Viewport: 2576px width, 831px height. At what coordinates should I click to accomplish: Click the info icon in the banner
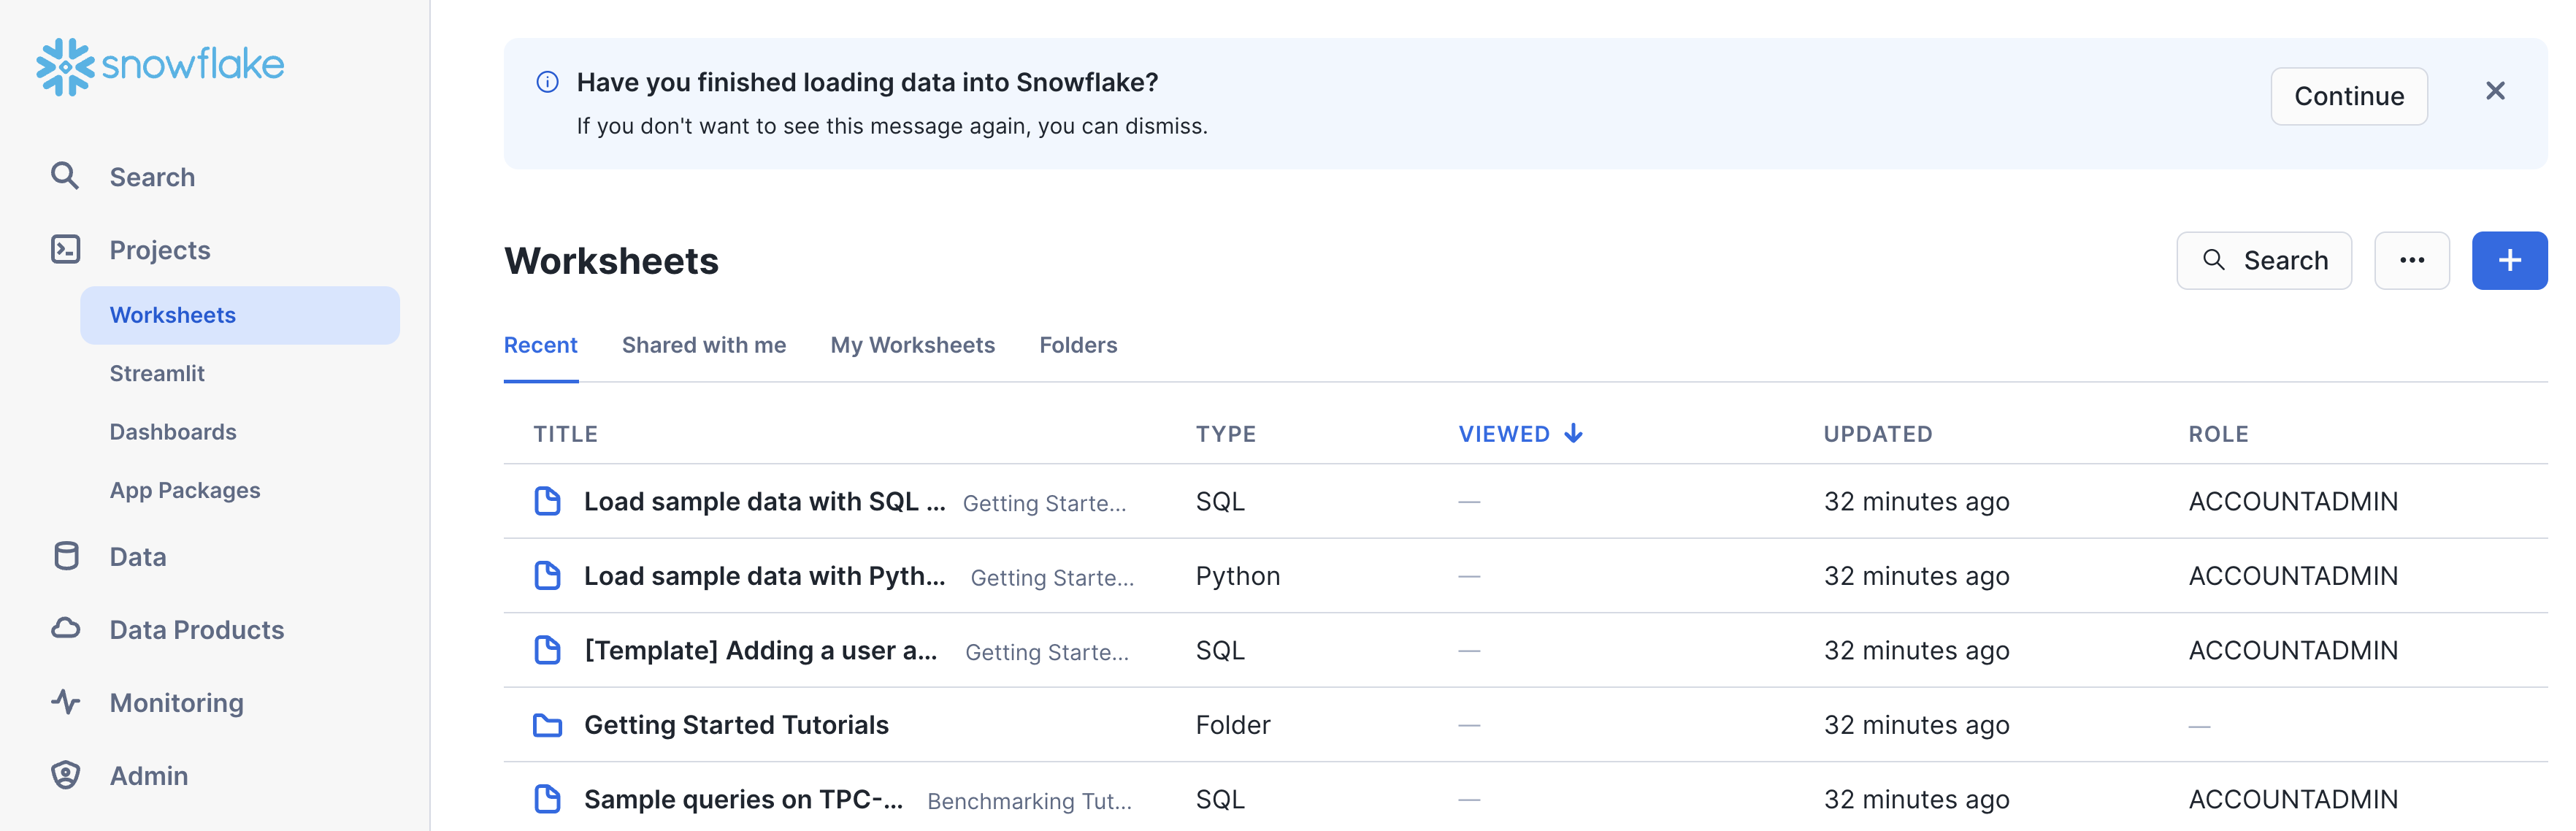click(547, 82)
